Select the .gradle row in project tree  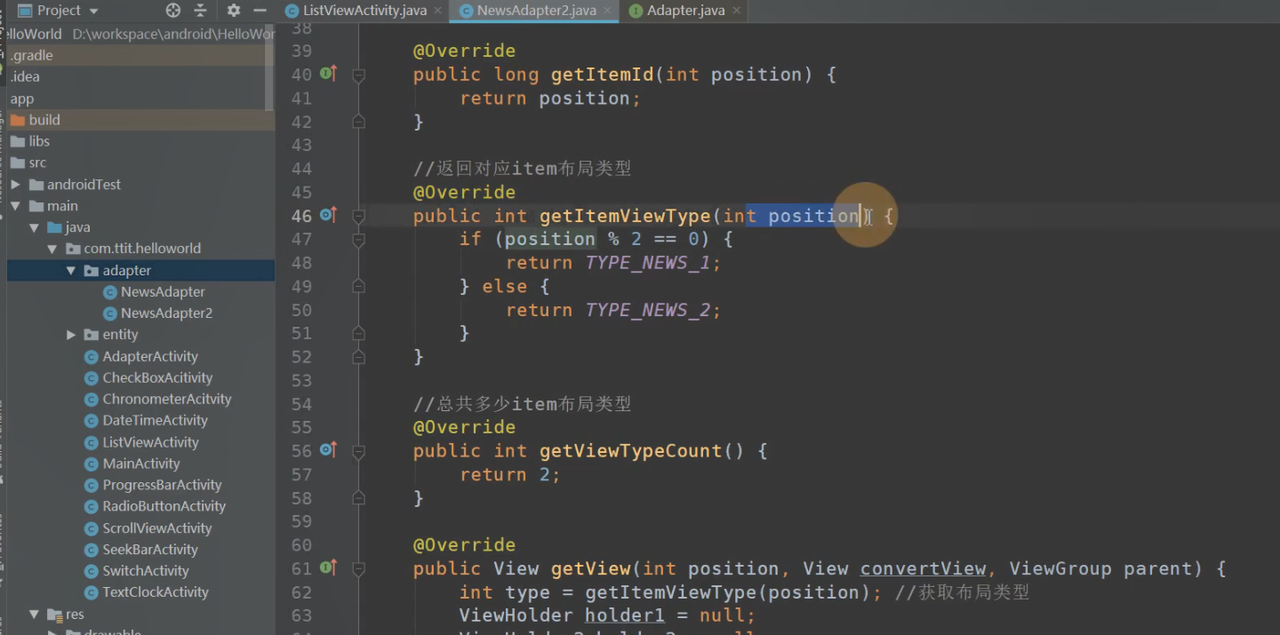tap(140, 55)
